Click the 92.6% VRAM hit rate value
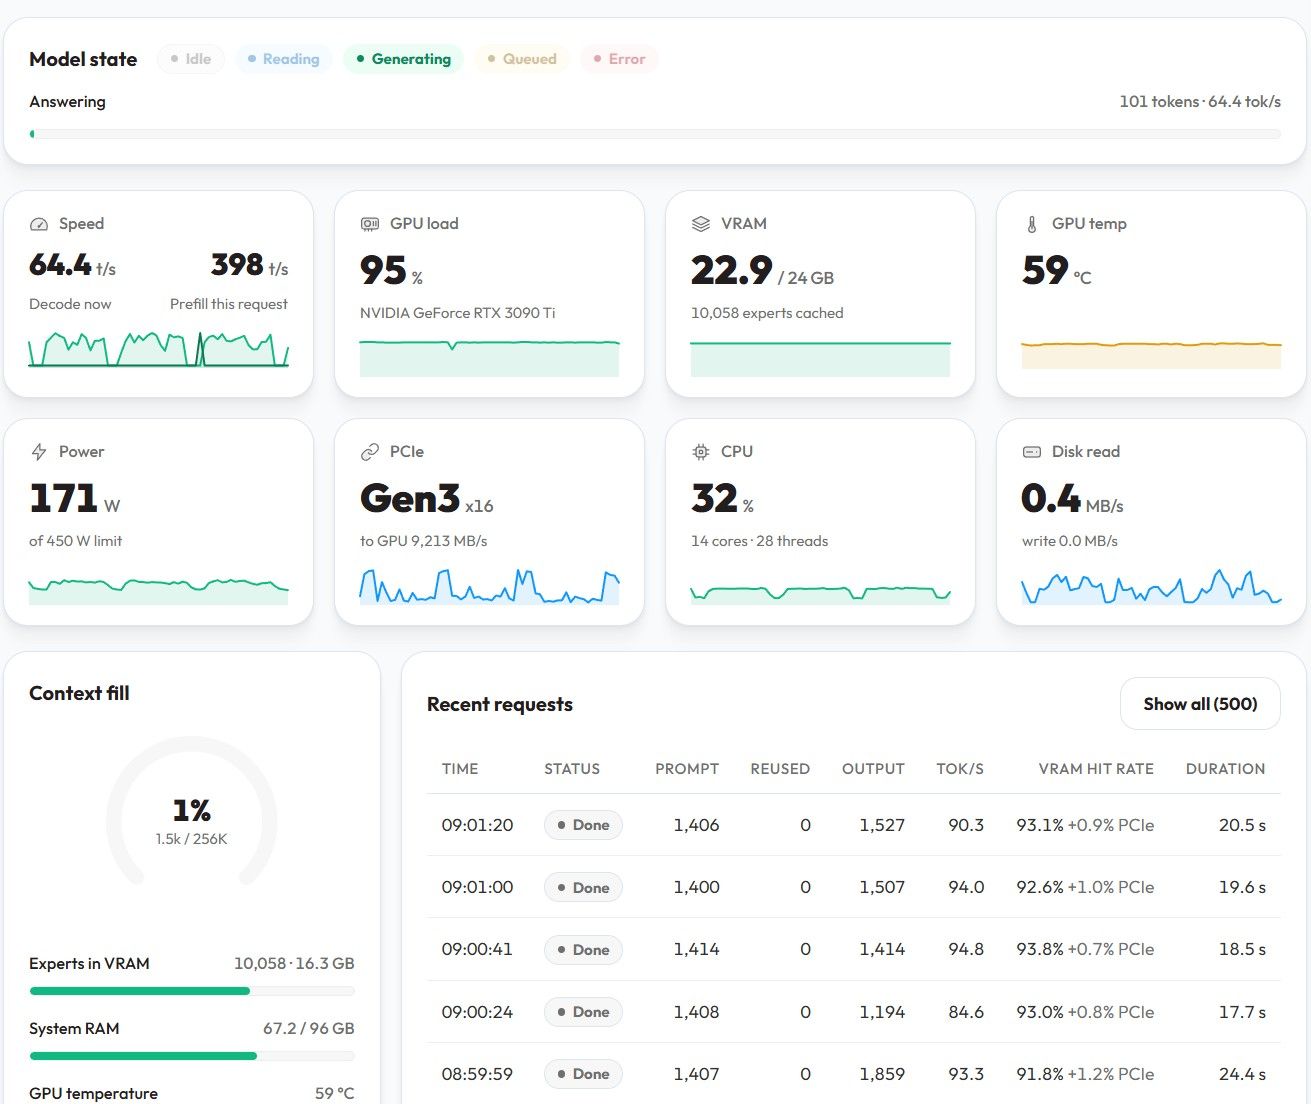1311x1104 pixels. point(1039,887)
